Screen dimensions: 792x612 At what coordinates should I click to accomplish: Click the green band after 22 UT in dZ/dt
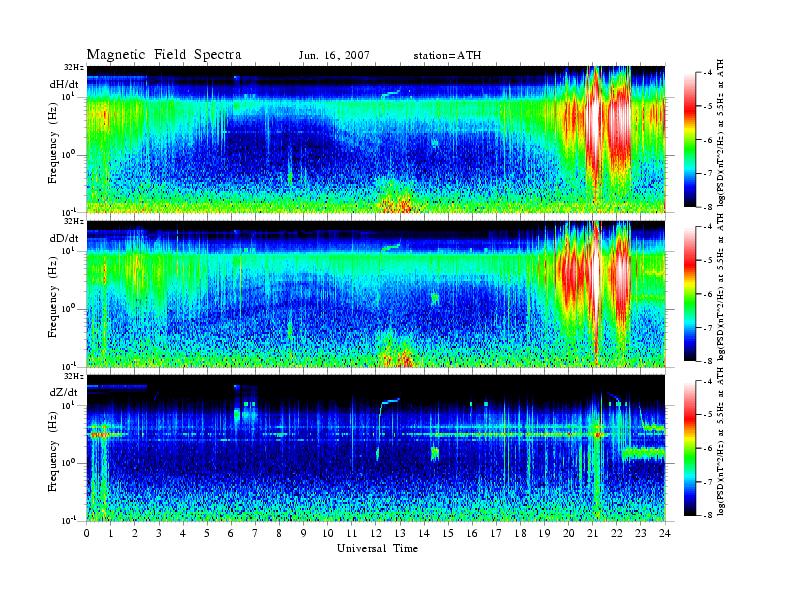click(644, 453)
